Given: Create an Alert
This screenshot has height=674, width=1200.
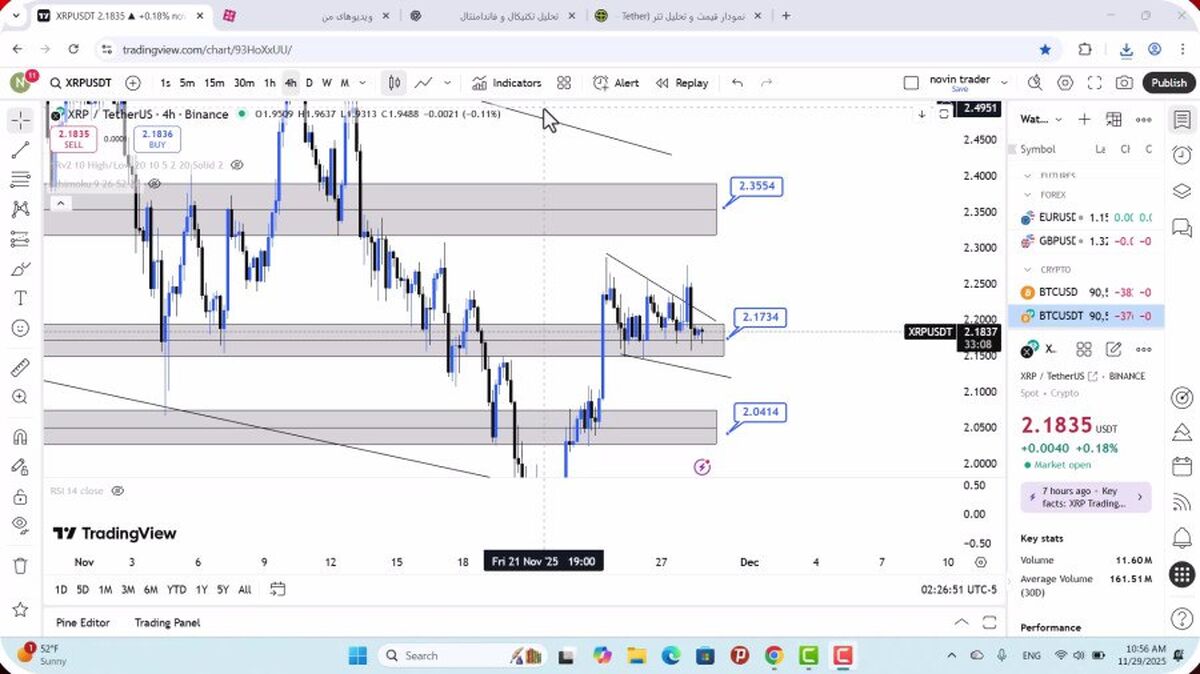Looking at the screenshot, I should point(616,83).
